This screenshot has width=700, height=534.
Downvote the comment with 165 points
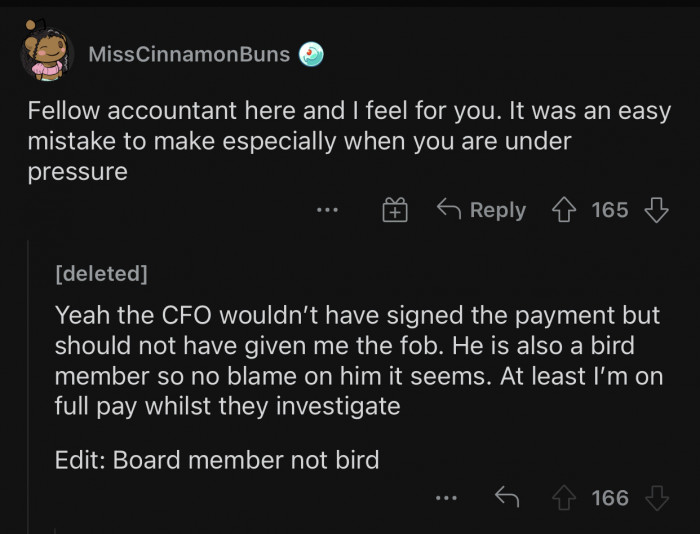pos(656,210)
